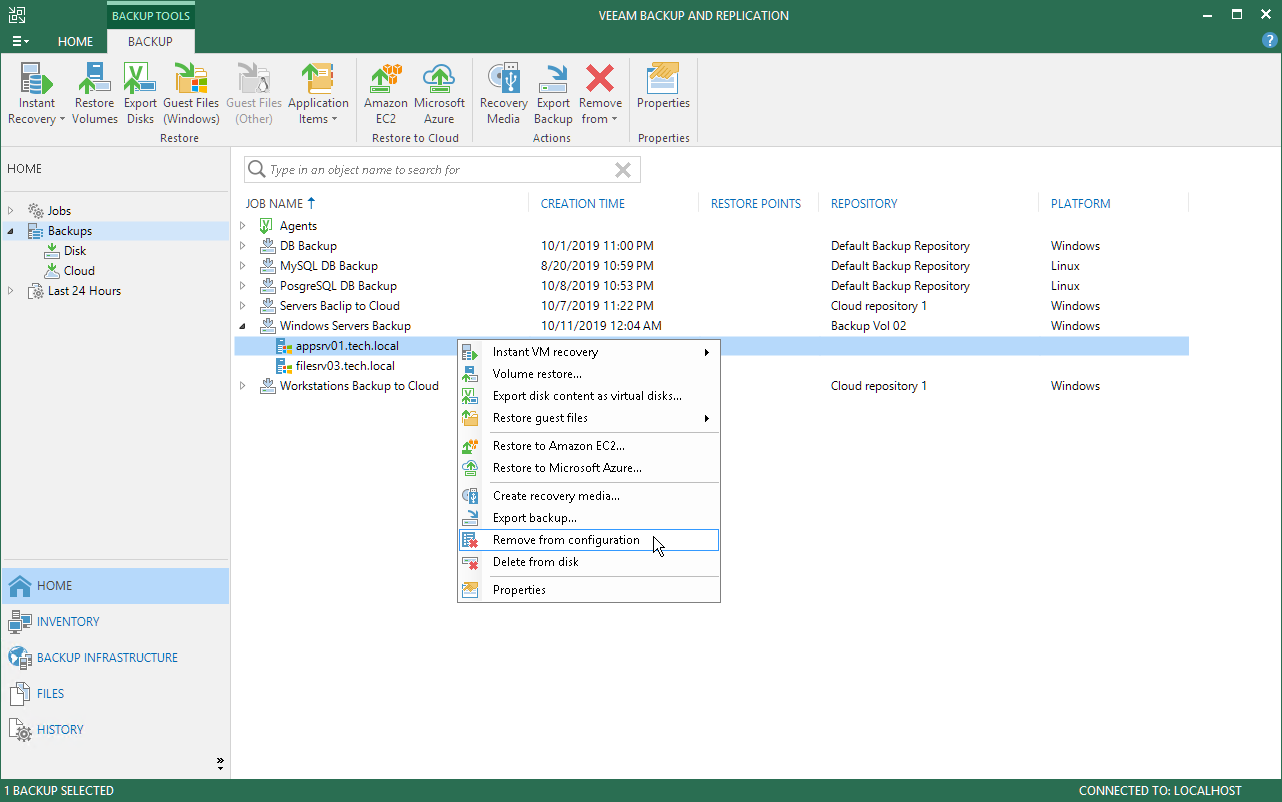Viewport: 1282px width, 802px height.
Task: Choose Instant VM recovery menu entry
Action: (x=589, y=352)
